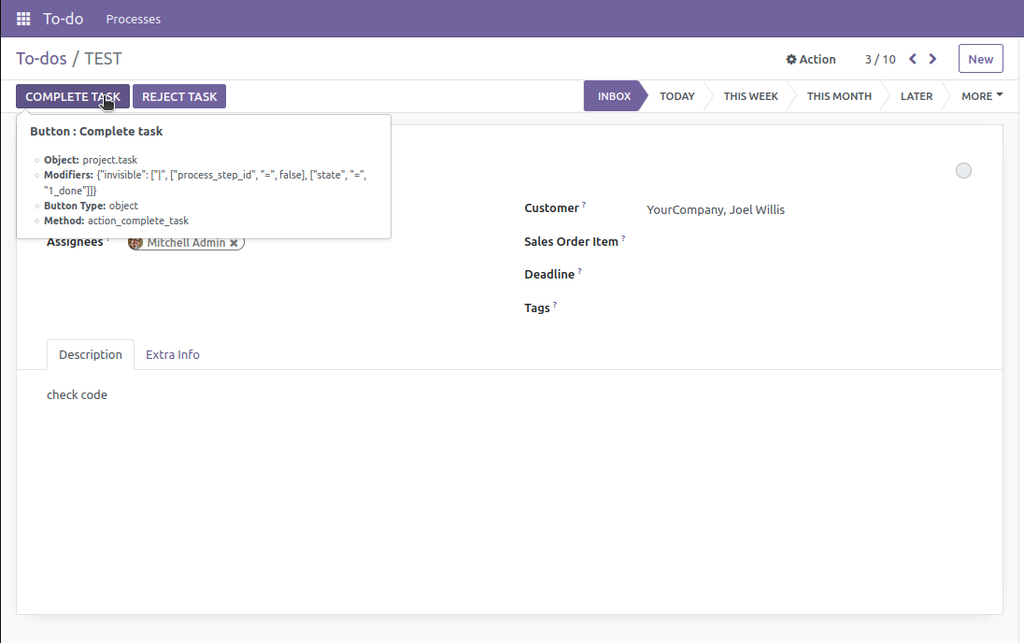Show help tooltip for Deadline
1024x643 pixels.
tap(579, 270)
